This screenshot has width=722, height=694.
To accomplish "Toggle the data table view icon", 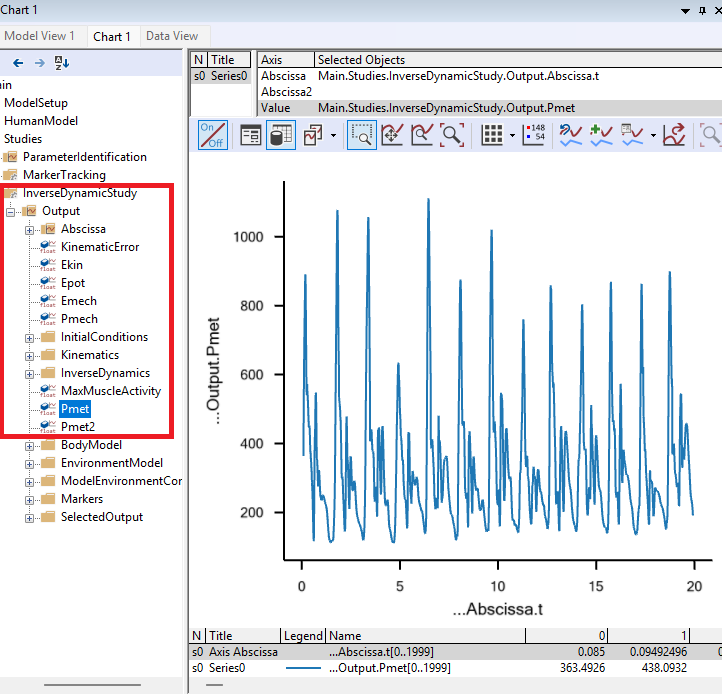I will tap(280, 135).
